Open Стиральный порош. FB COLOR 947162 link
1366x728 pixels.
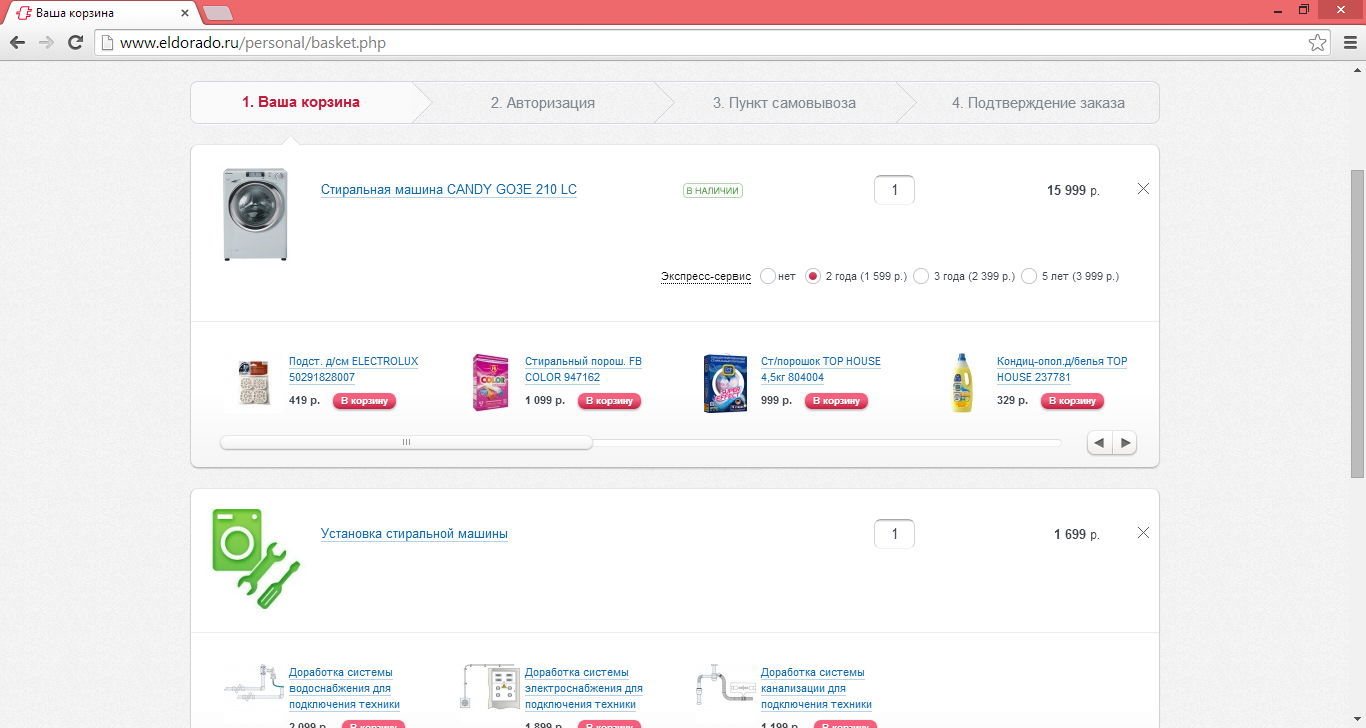pyautogui.click(x=583, y=370)
